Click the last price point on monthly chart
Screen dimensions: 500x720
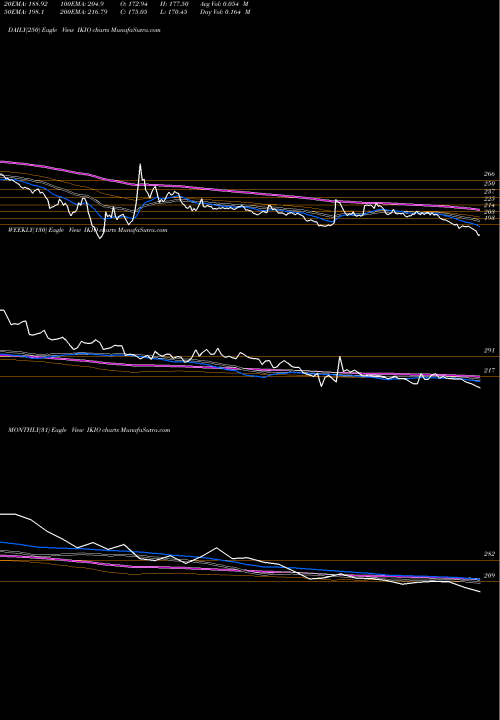pos(480,592)
